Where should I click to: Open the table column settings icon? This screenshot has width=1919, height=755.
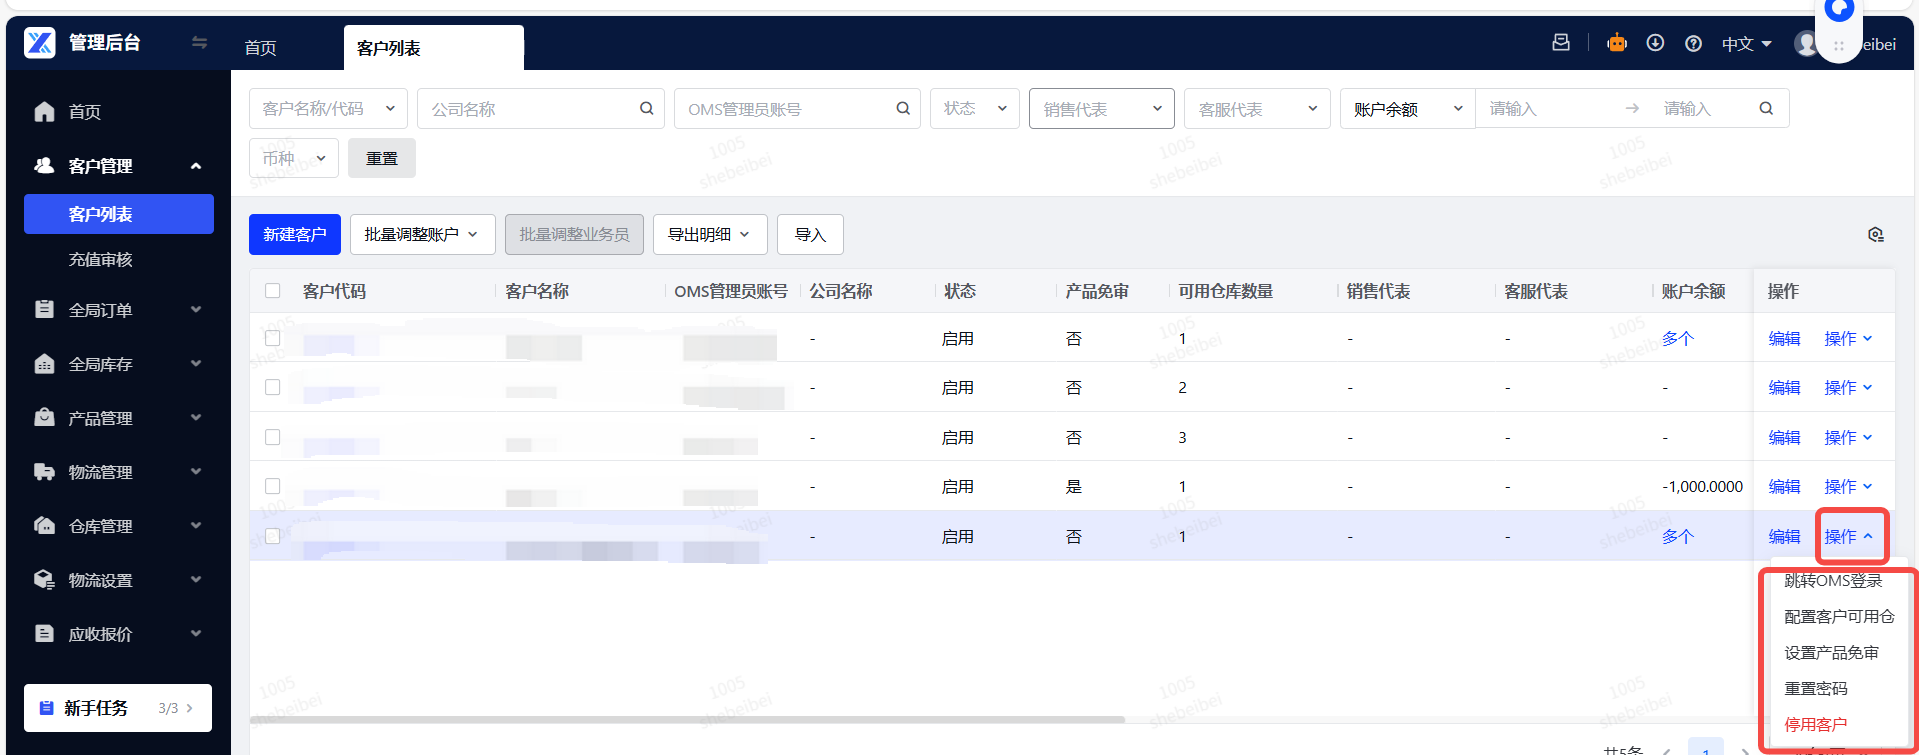pos(1876,234)
